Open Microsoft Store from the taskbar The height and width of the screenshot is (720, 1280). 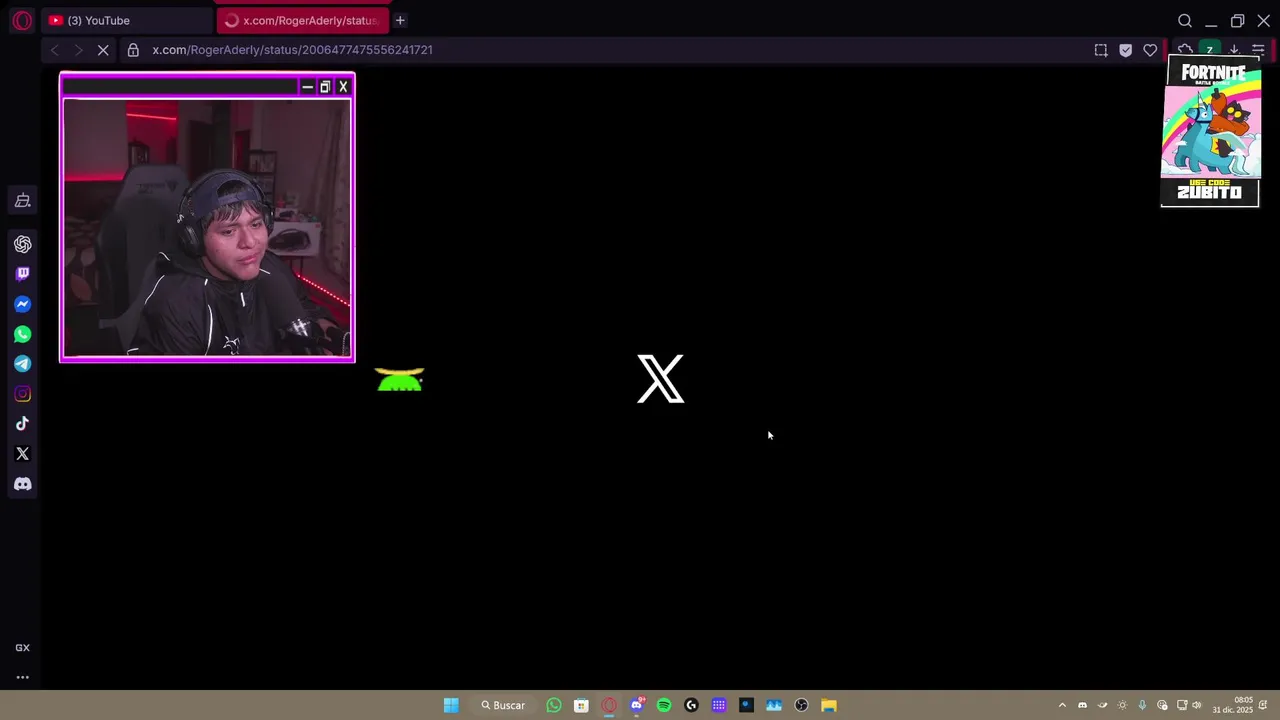point(581,705)
